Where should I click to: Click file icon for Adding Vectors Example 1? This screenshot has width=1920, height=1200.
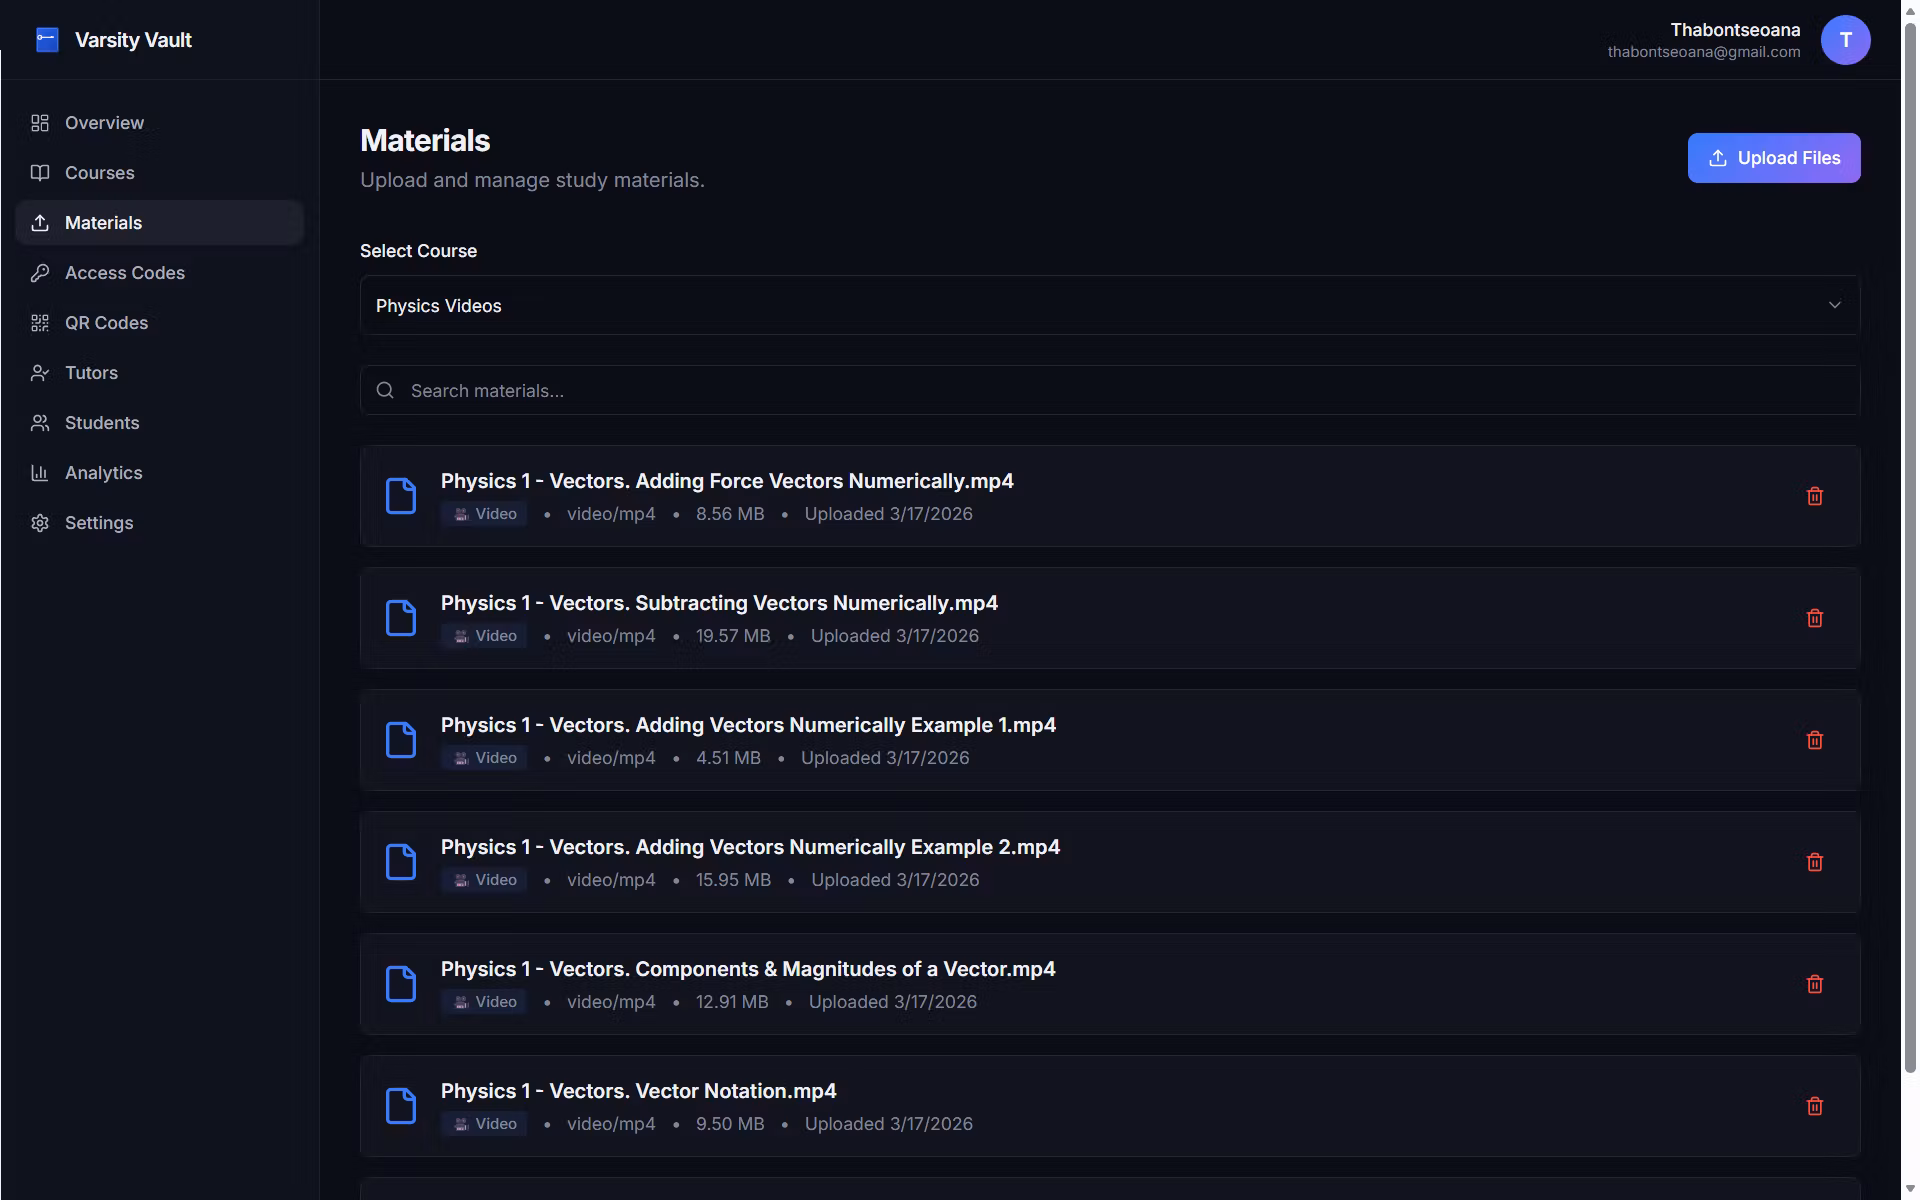pyautogui.click(x=401, y=740)
